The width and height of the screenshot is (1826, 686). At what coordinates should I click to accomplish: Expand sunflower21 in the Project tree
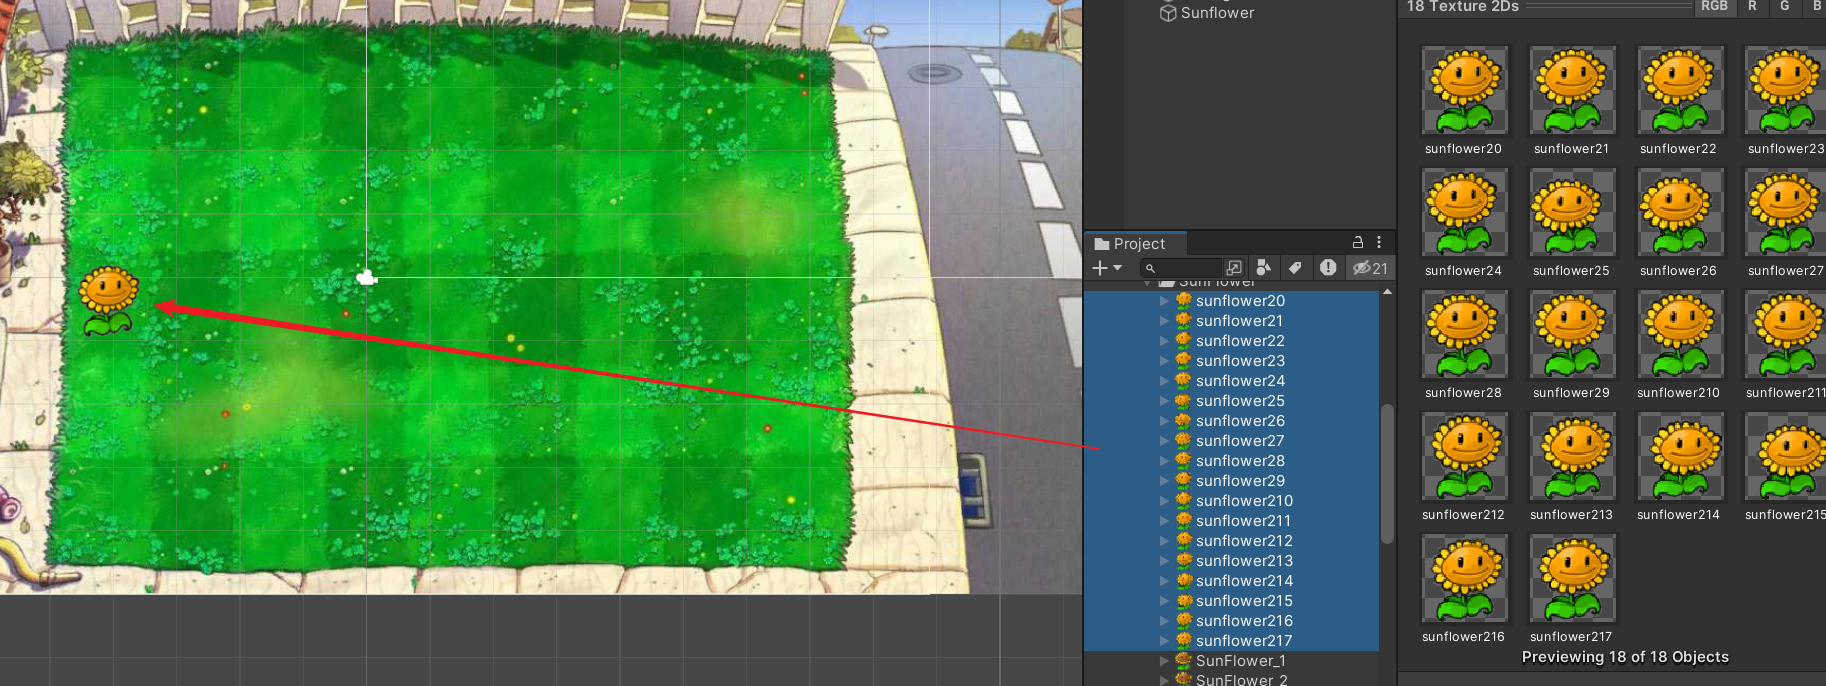tap(1164, 321)
